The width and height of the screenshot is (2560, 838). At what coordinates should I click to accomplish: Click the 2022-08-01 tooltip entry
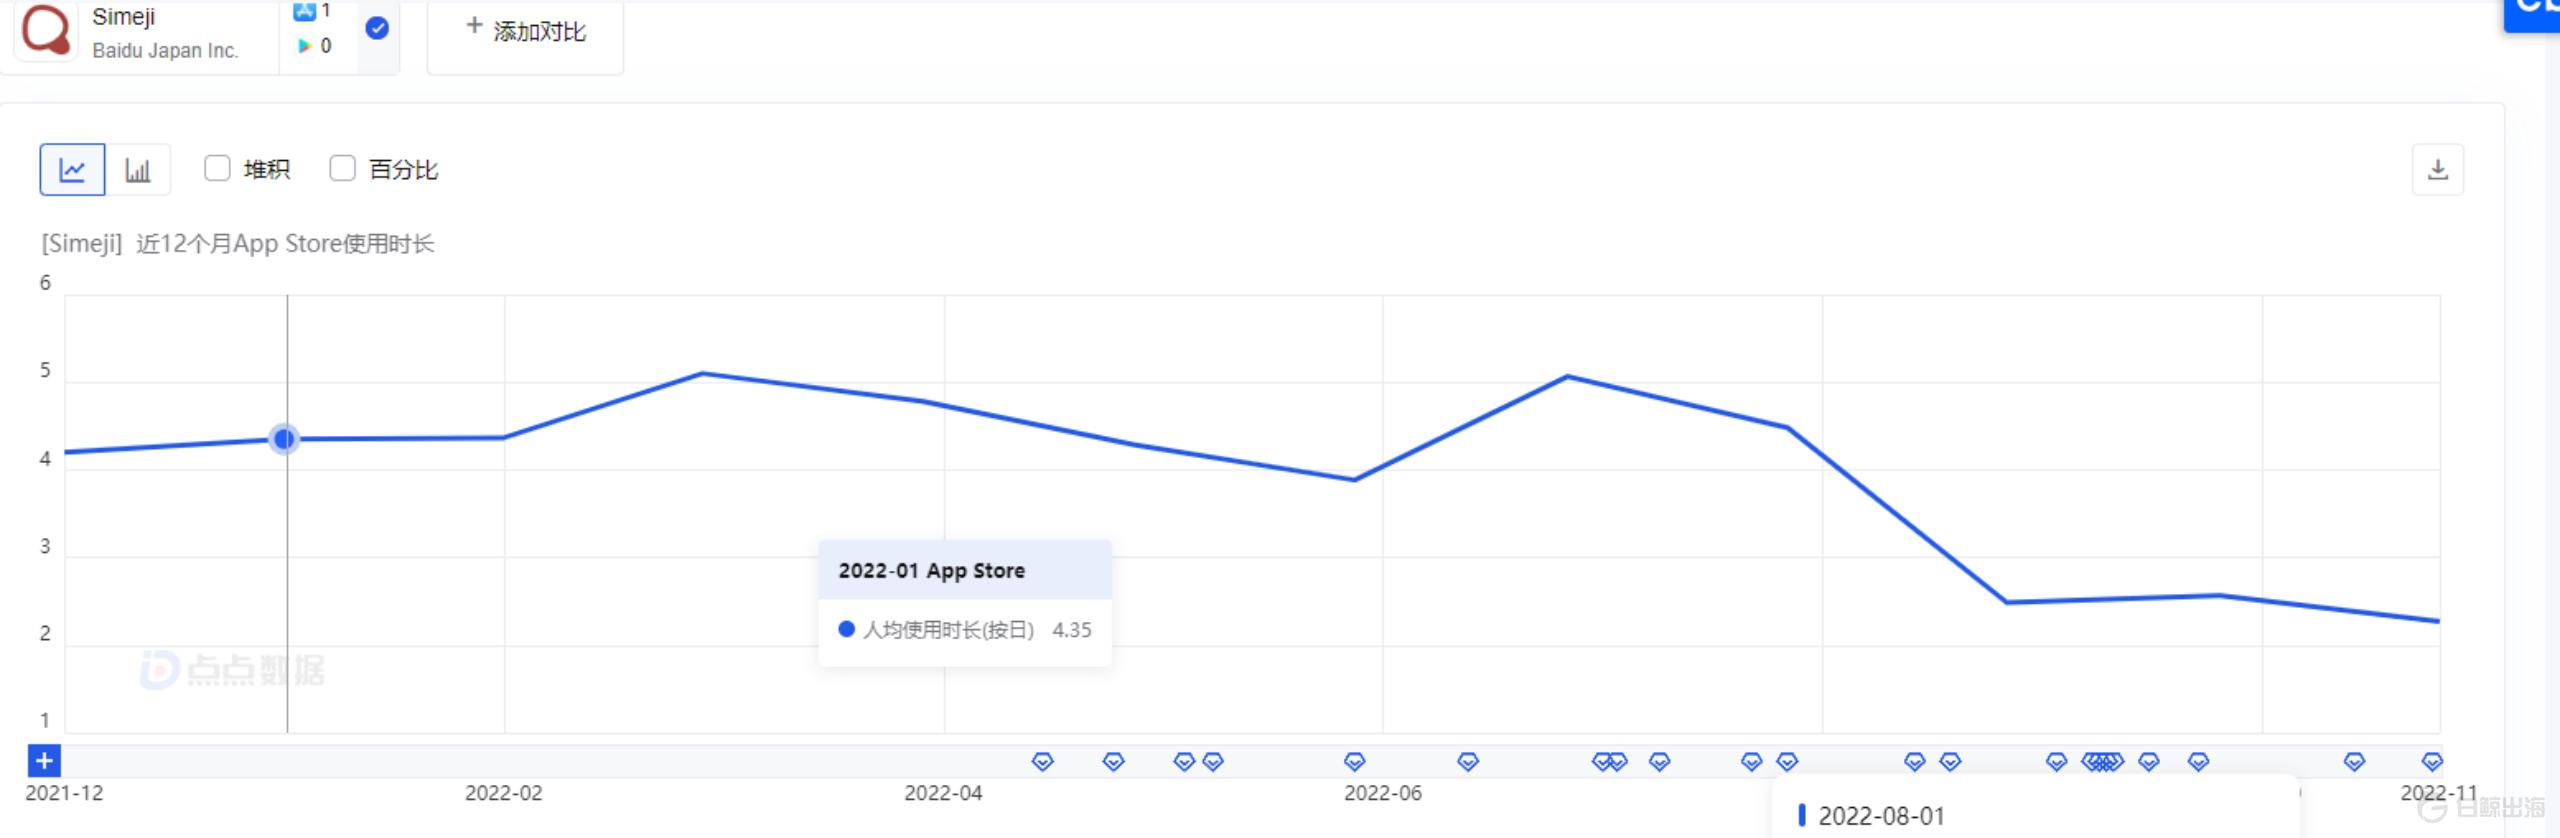(1880, 816)
